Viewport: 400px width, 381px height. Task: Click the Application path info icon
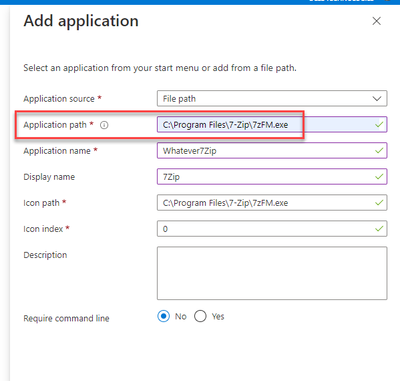tap(104, 125)
